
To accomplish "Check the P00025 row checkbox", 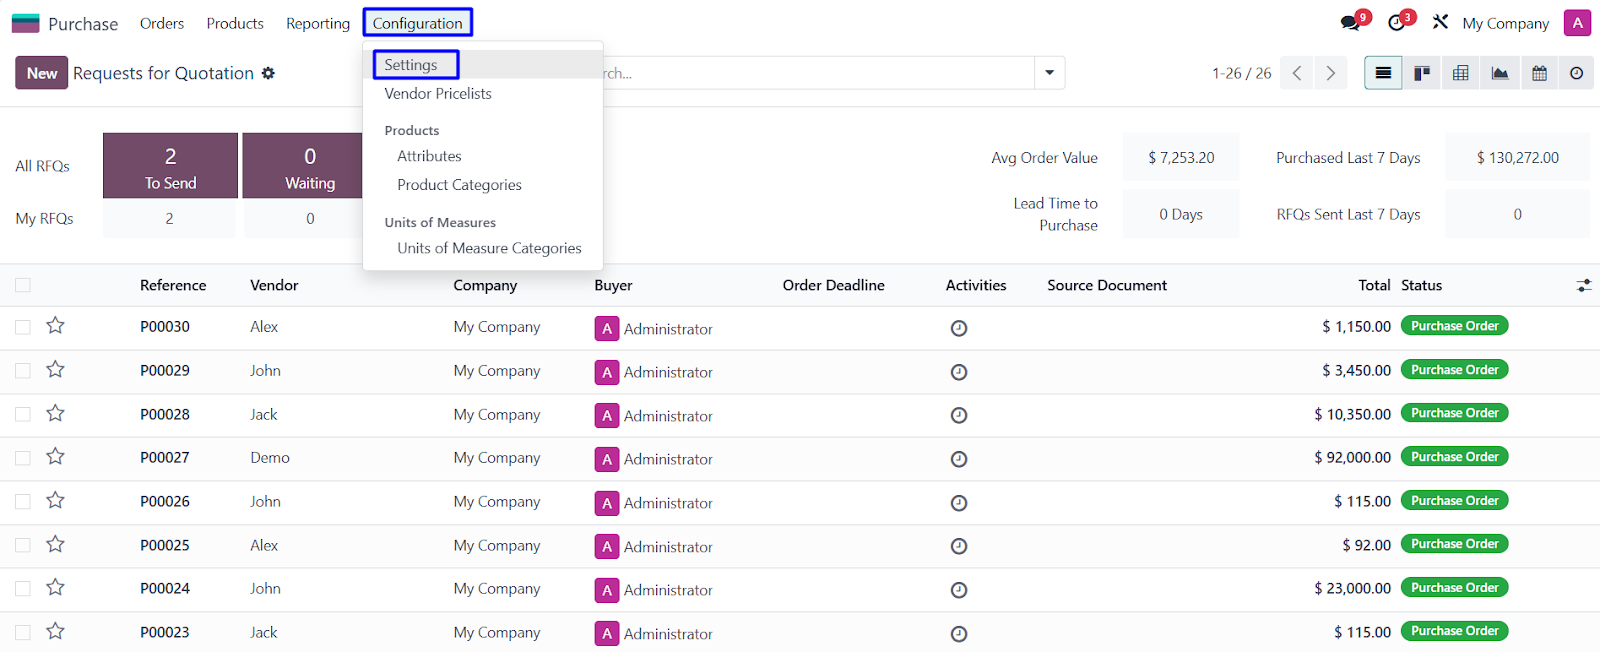I will pos(23,545).
